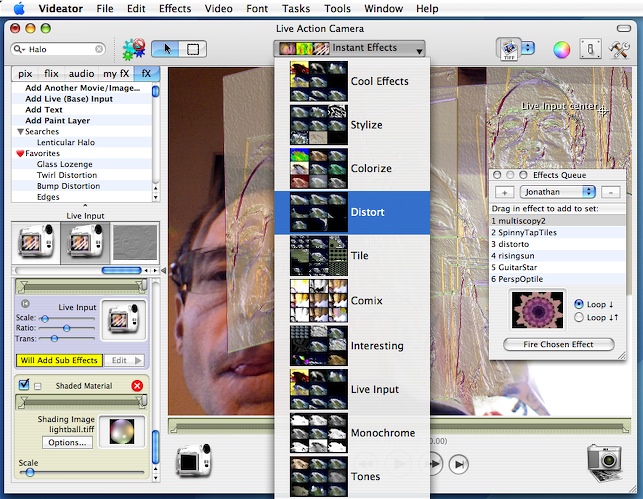This screenshot has width=643, height=499.
Task: Adjust the Live Input Ratio slider
Action: [66, 328]
